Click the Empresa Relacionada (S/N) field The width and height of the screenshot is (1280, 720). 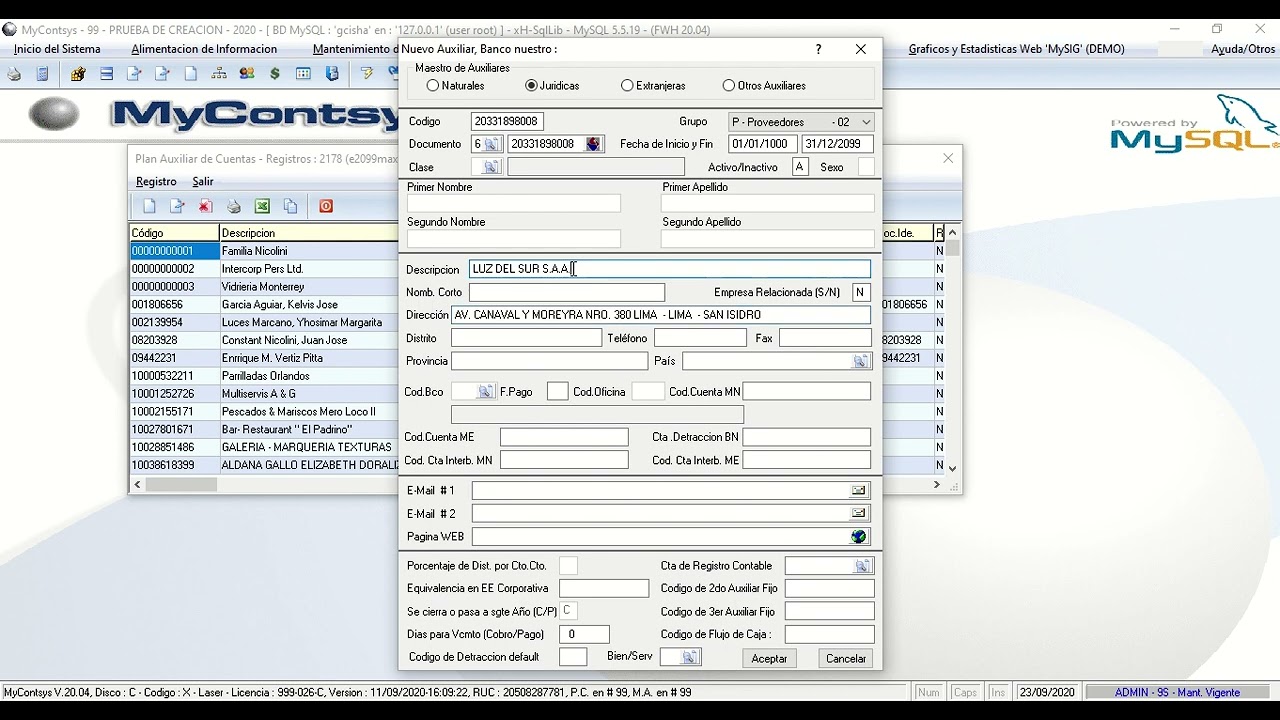click(860, 292)
